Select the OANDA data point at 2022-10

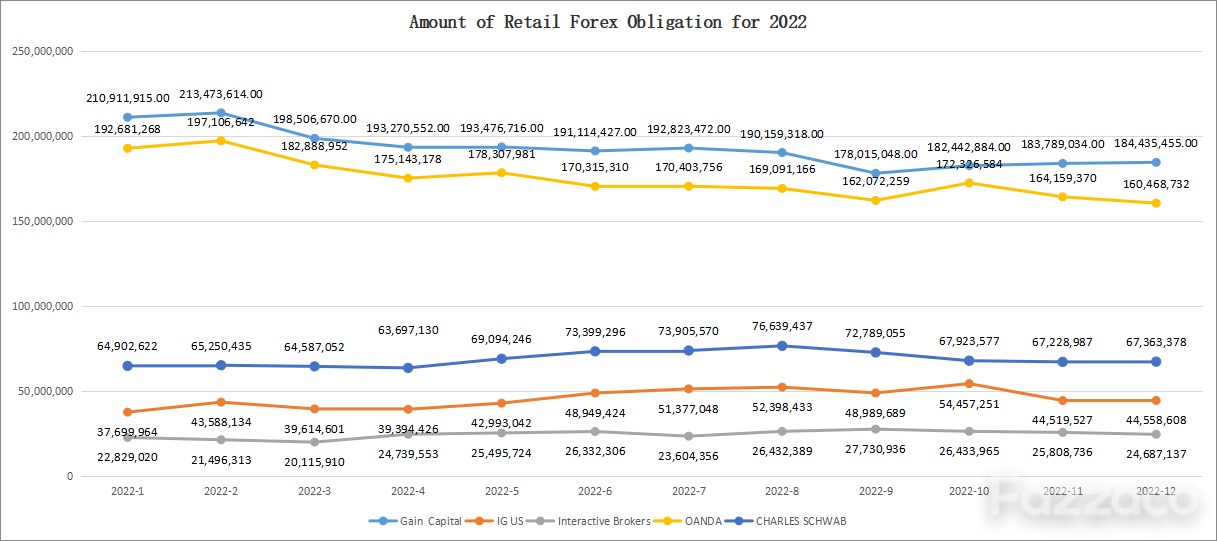(969, 183)
